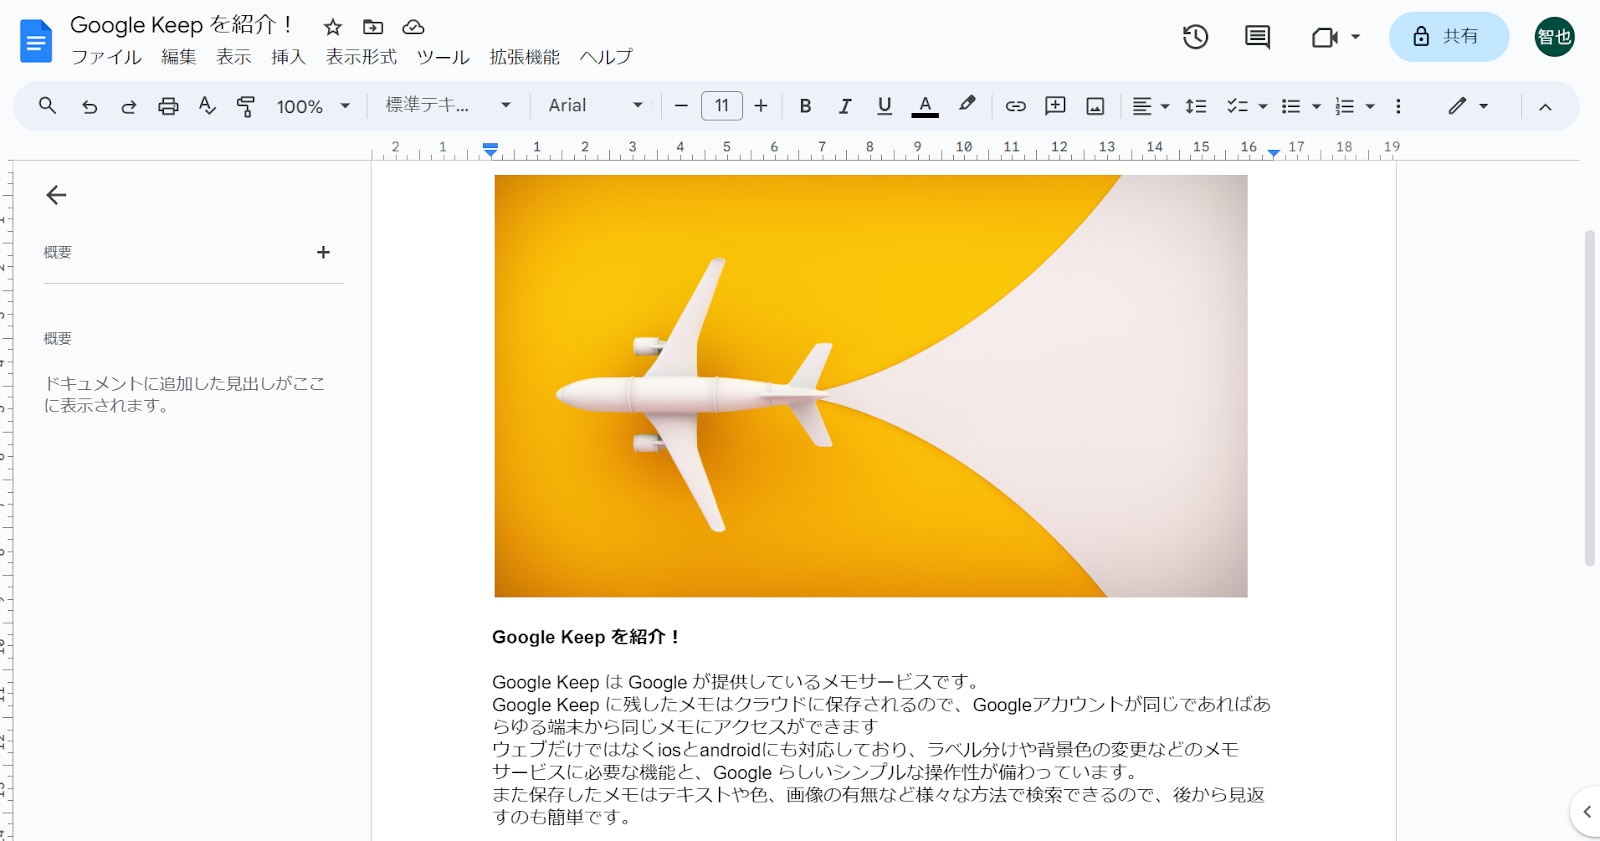Image resolution: width=1600 pixels, height=841 pixels.
Task: Open the ツール menu
Action: coord(443,57)
